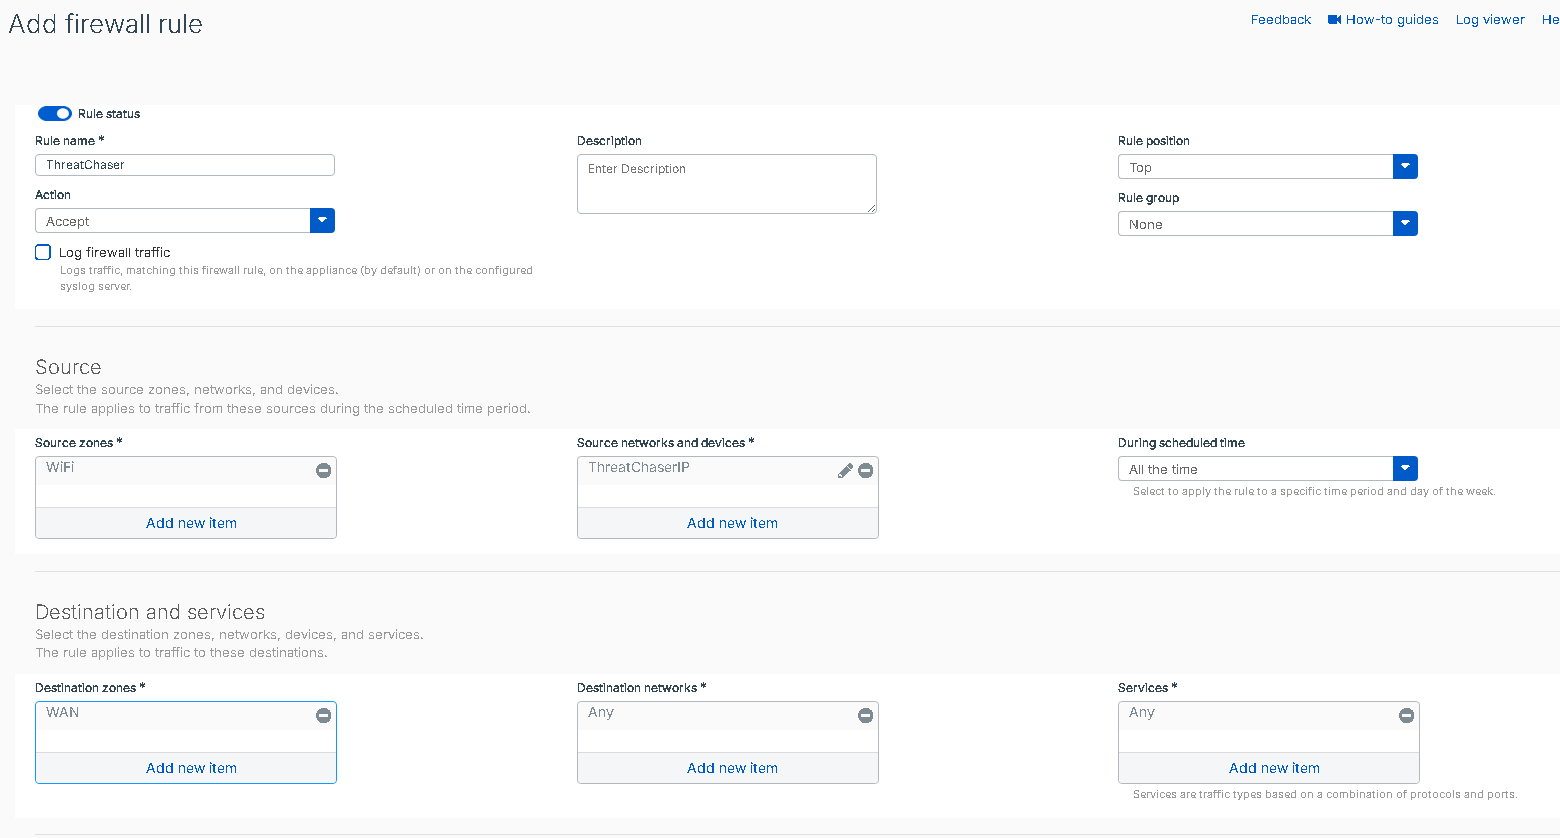Add new item to Services
The width and height of the screenshot is (1560, 838).
click(1274, 768)
